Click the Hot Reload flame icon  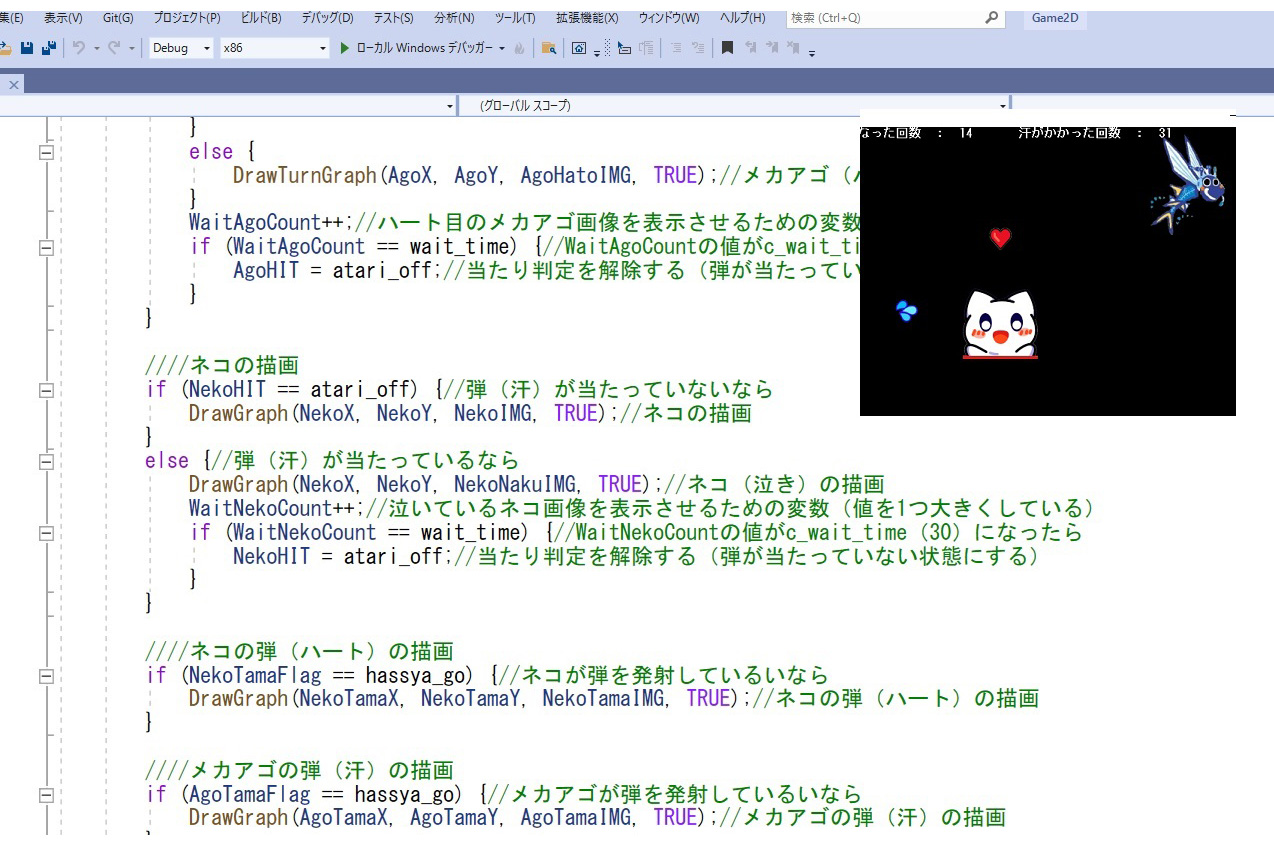[519, 48]
